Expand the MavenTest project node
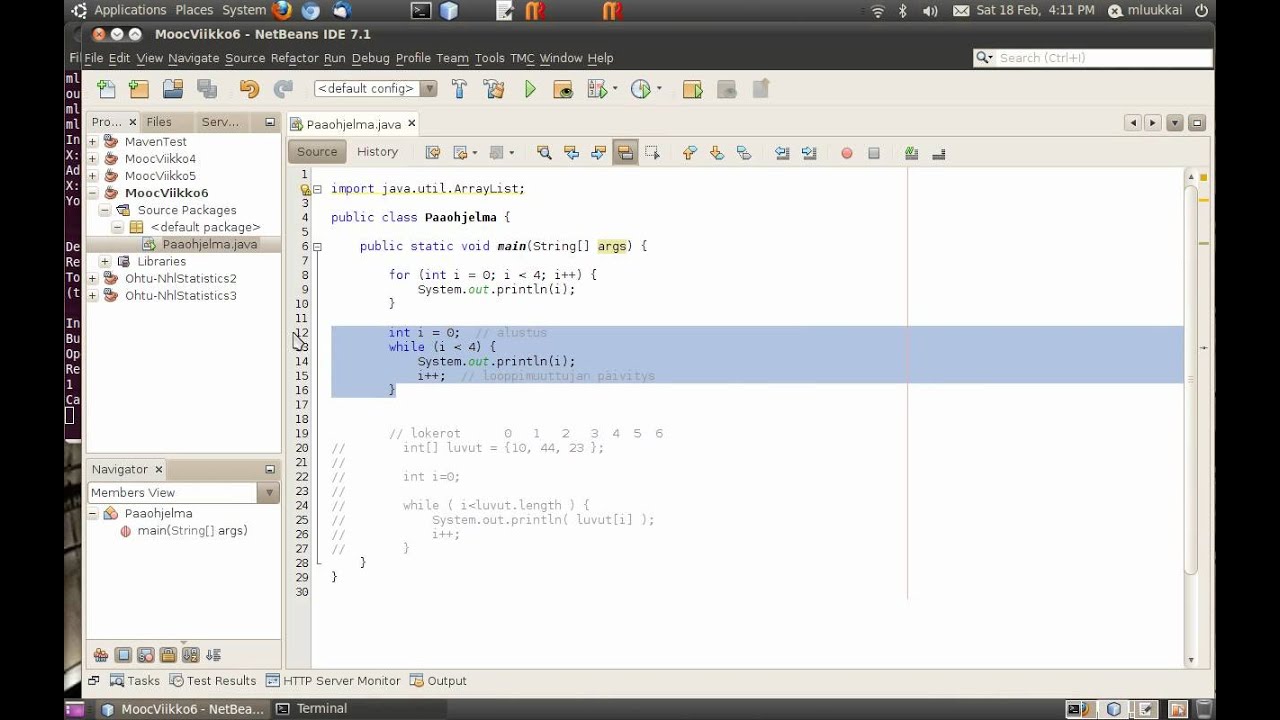The width and height of the screenshot is (1280, 720). point(92,142)
